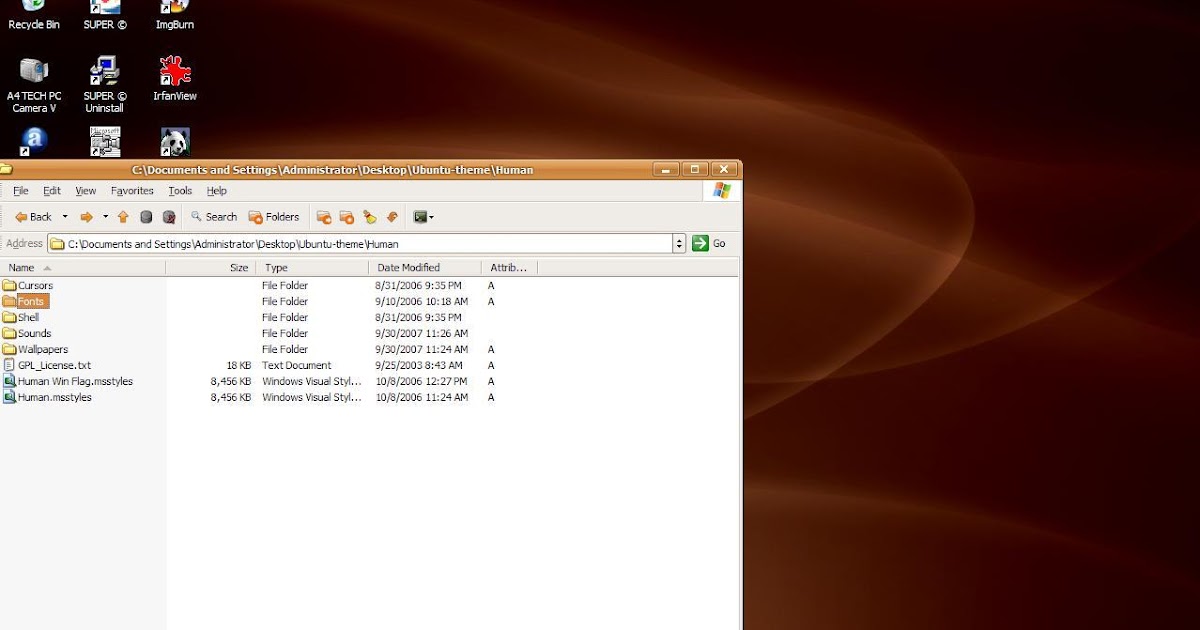Open the View menu

[85, 190]
